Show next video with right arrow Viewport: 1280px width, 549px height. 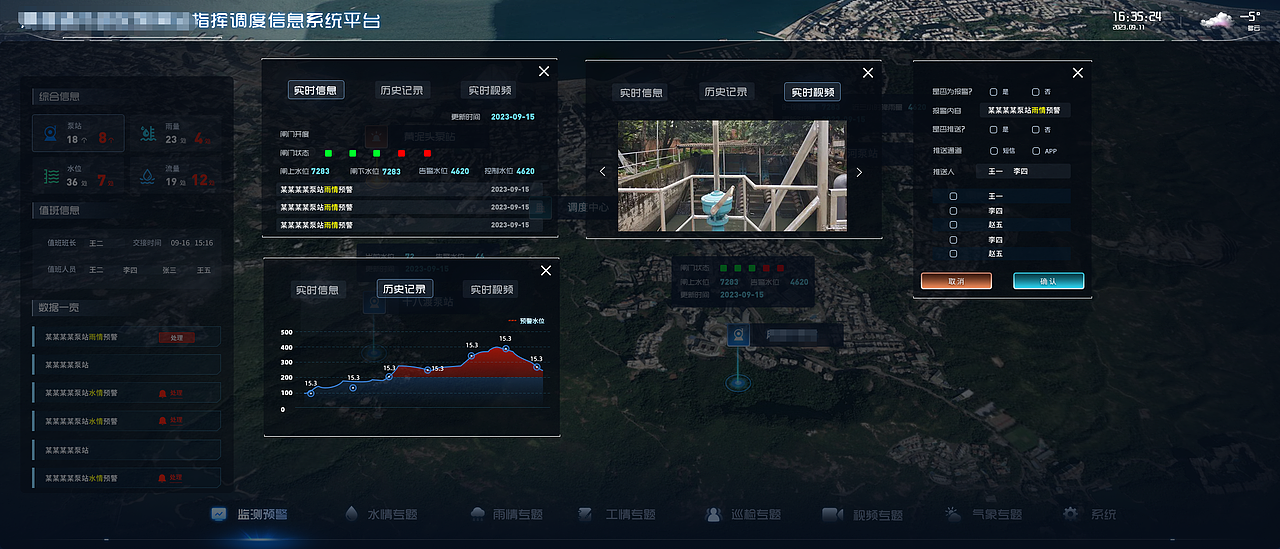tap(859, 172)
